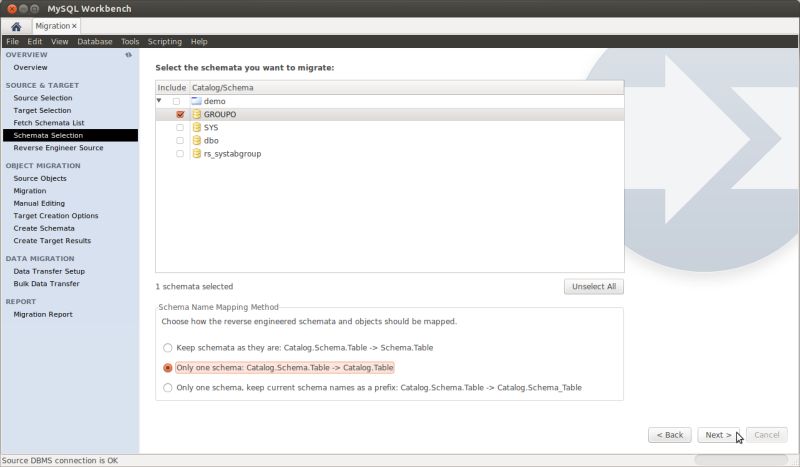Select the dbo schema row name
Viewport: 800px width, 467px height.
click(211, 140)
